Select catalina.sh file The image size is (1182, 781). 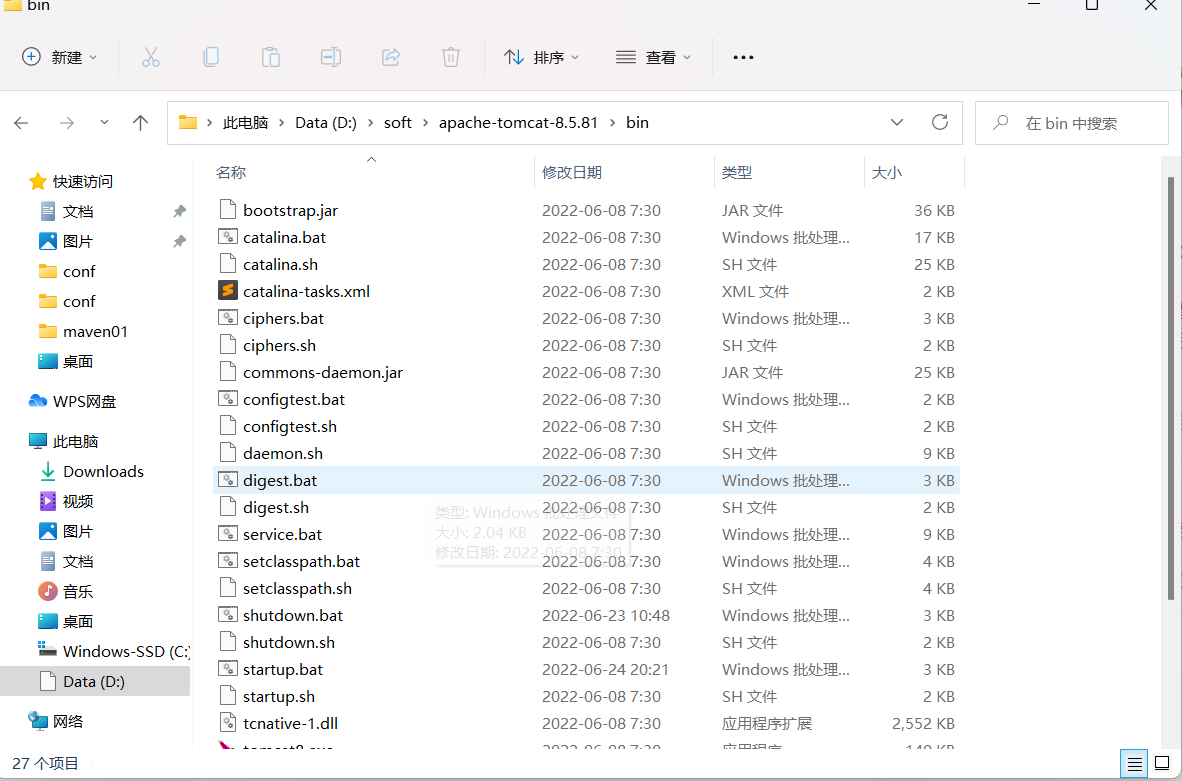coord(586,264)
